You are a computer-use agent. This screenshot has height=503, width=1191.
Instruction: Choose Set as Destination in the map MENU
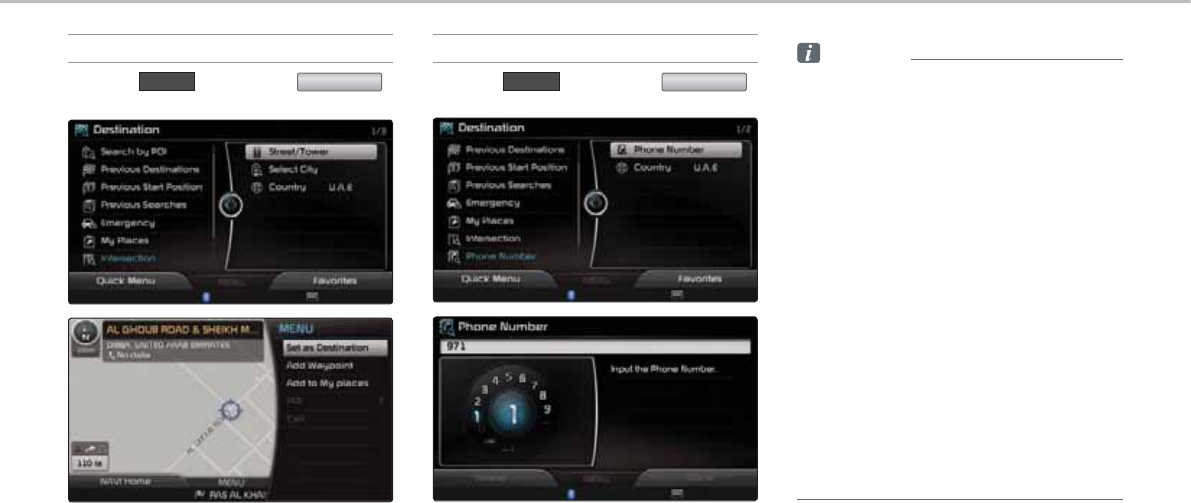tap(336, 348)
